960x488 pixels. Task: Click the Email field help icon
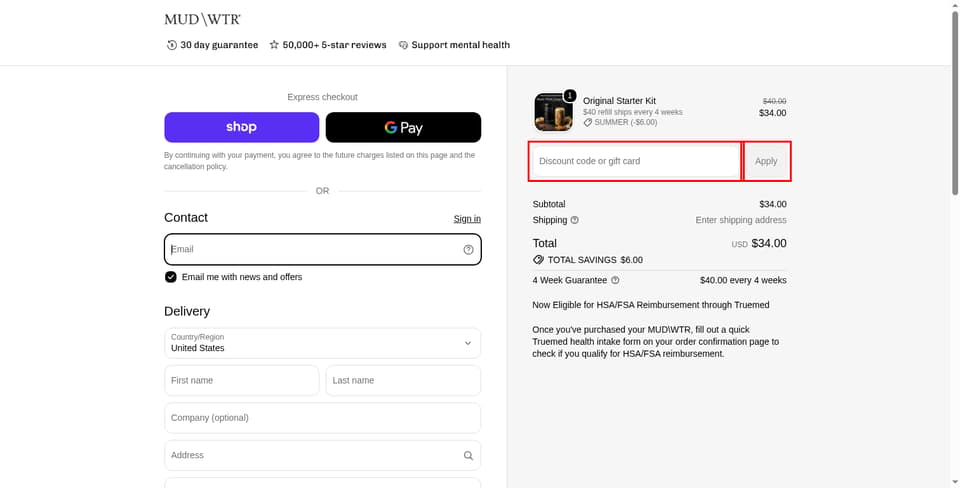click(x=468, y=249)
